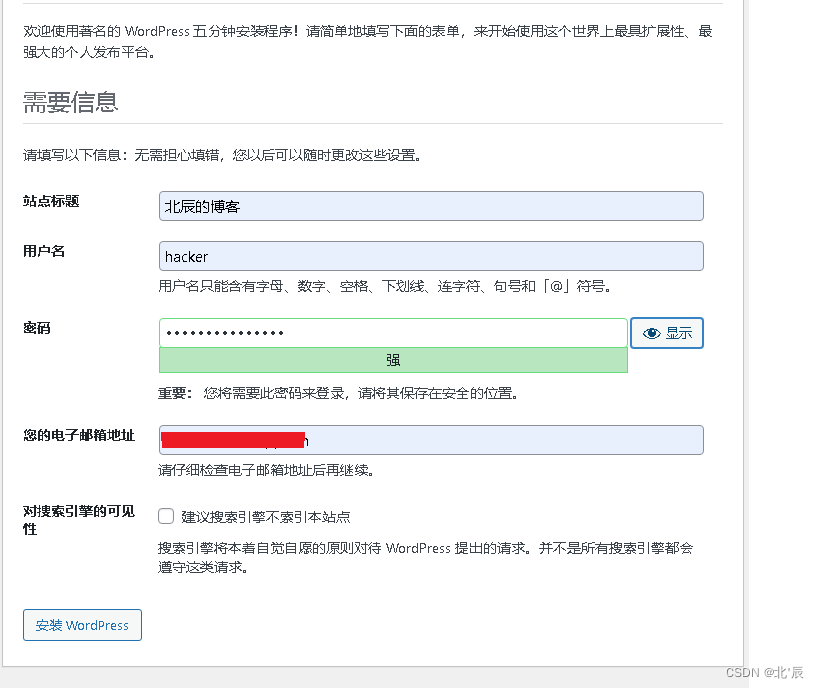Click the 站点标题 label

tap(51, 201)
